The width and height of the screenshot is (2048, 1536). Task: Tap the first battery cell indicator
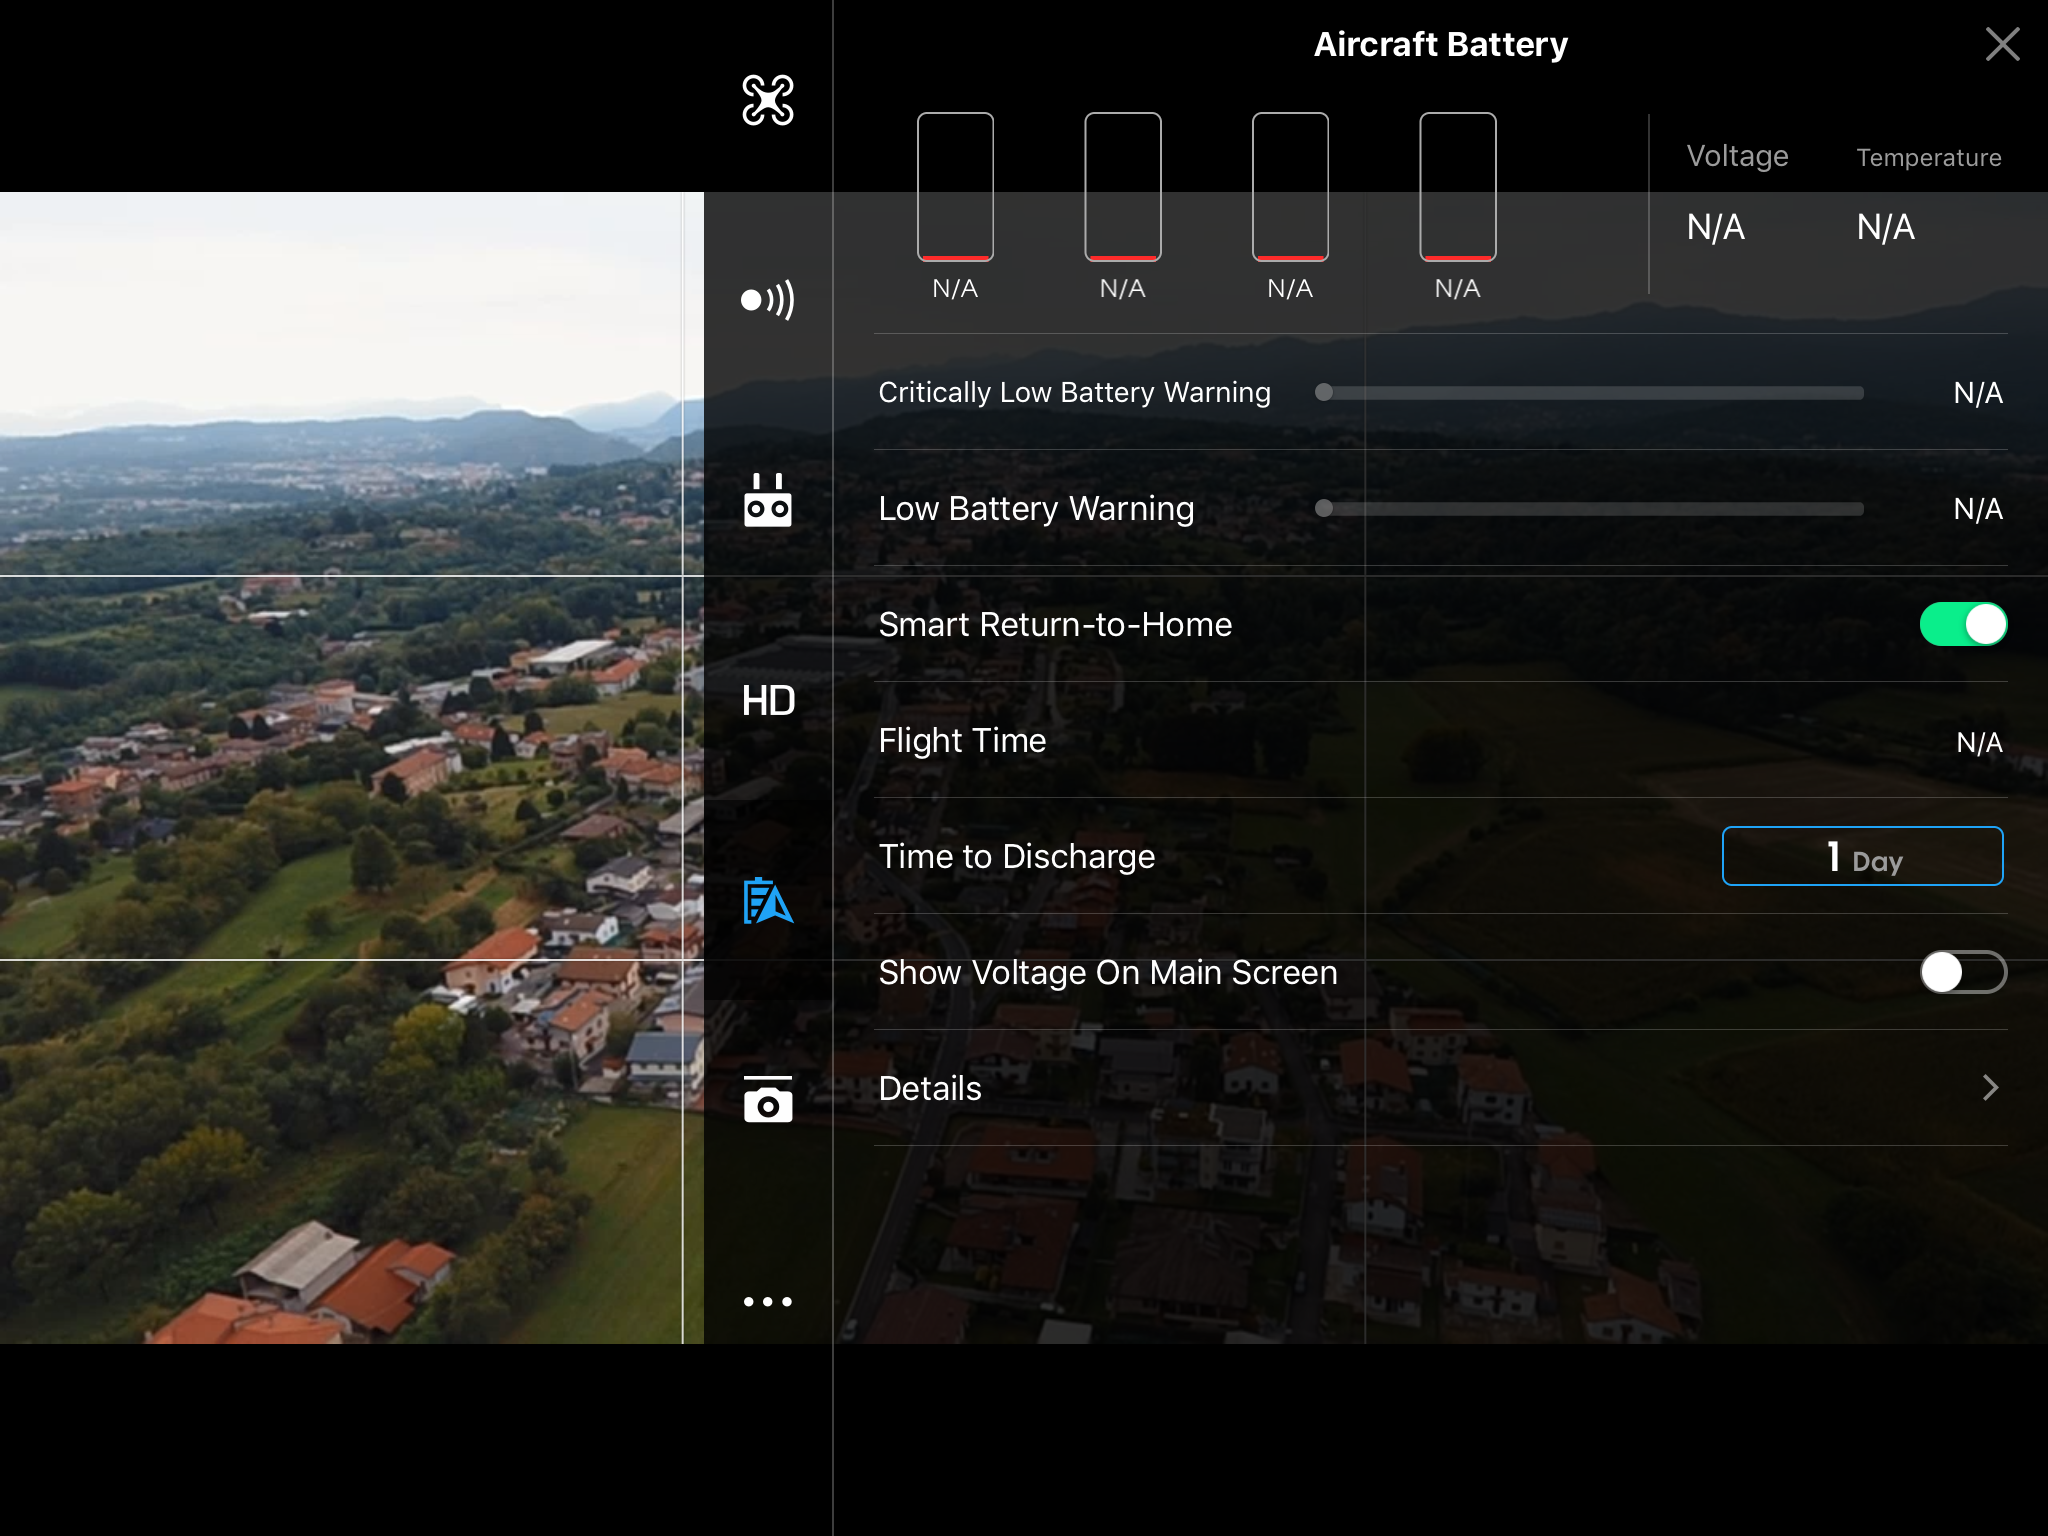click(x=955, y=187)
